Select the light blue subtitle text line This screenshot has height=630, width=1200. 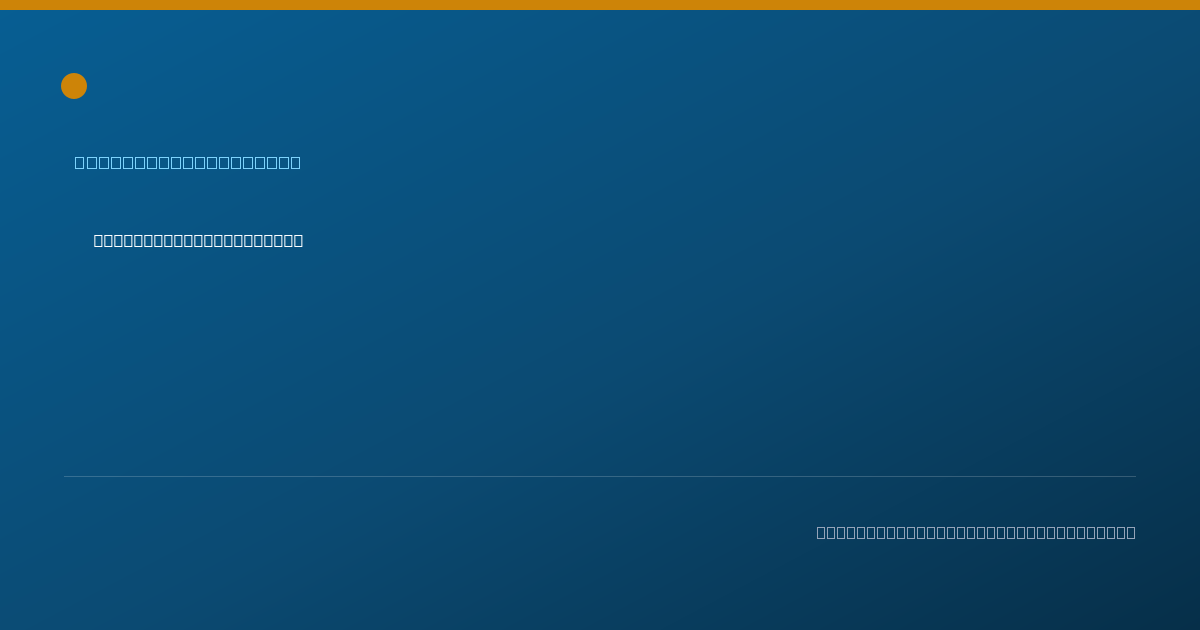[x=187, y=162]
